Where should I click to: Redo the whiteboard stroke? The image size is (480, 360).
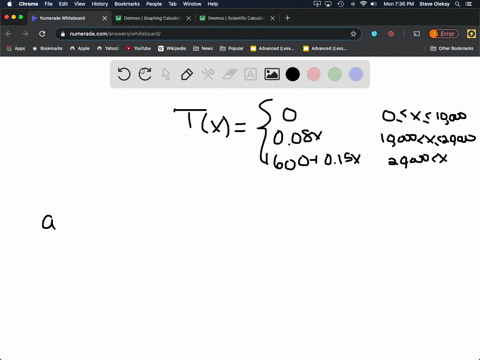tap(145, 74)
